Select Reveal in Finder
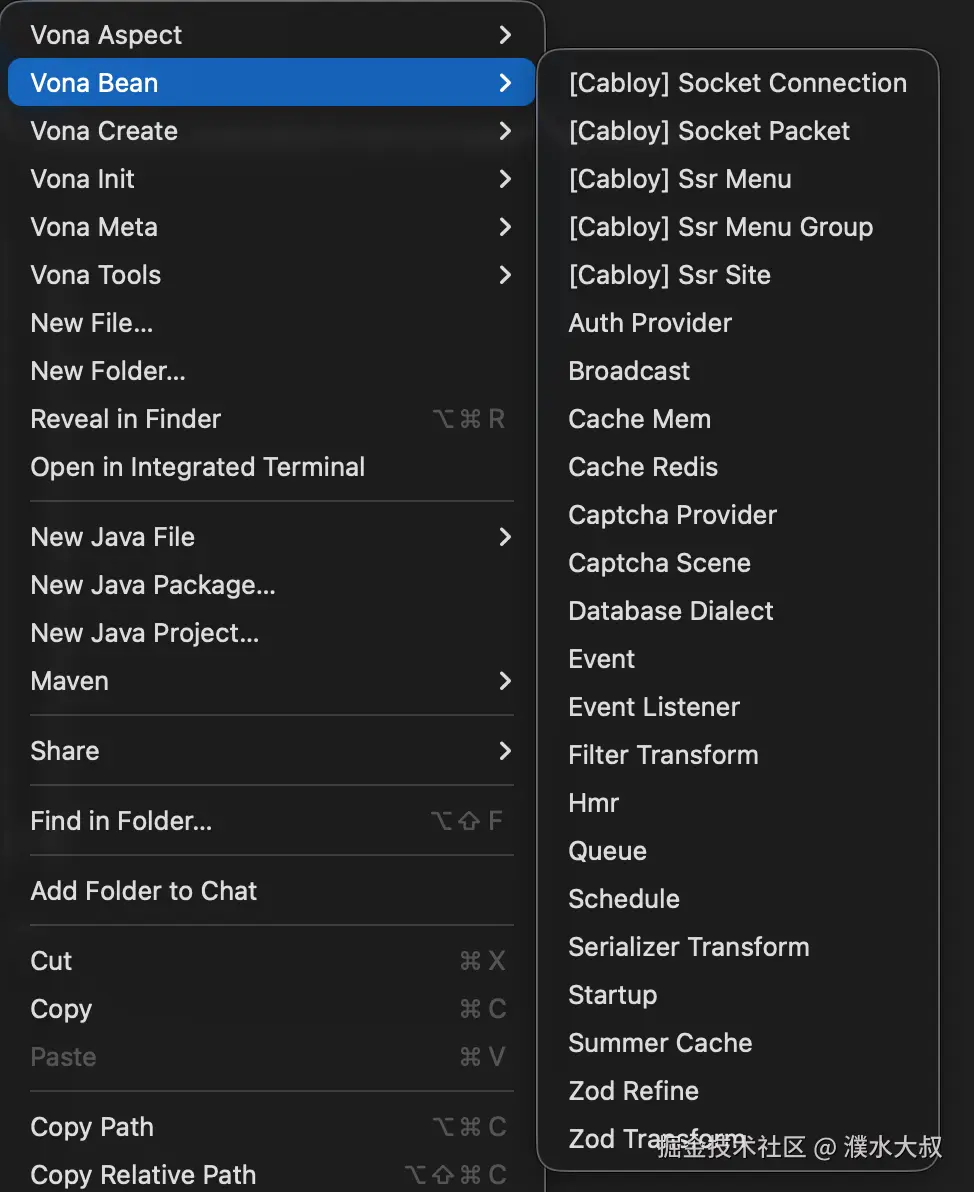The height and width of the screenshot is (1192, 974). pos(125,418)
